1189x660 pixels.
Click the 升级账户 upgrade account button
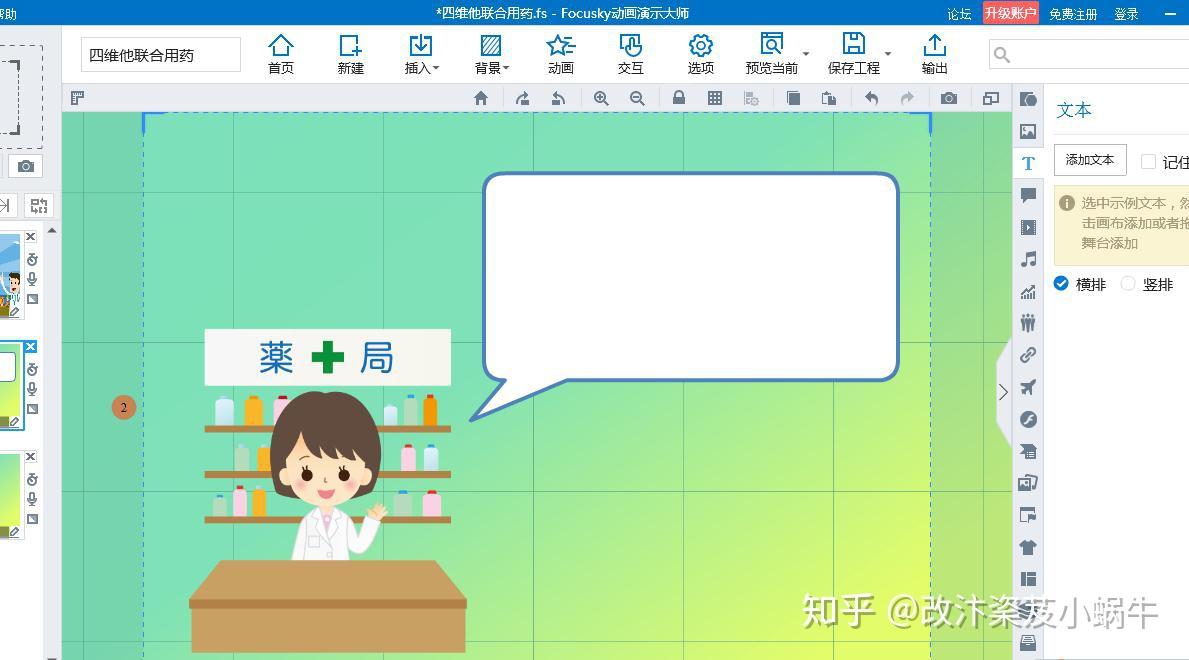point(1010,13)
